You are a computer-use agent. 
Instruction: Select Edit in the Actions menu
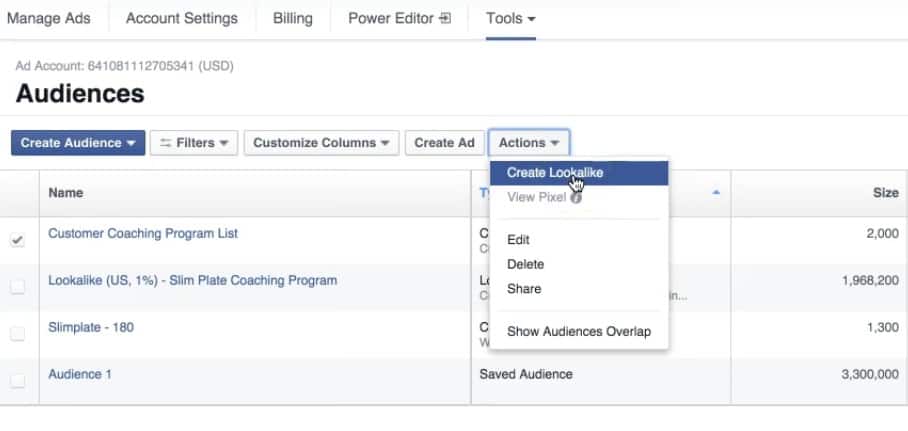518,240
